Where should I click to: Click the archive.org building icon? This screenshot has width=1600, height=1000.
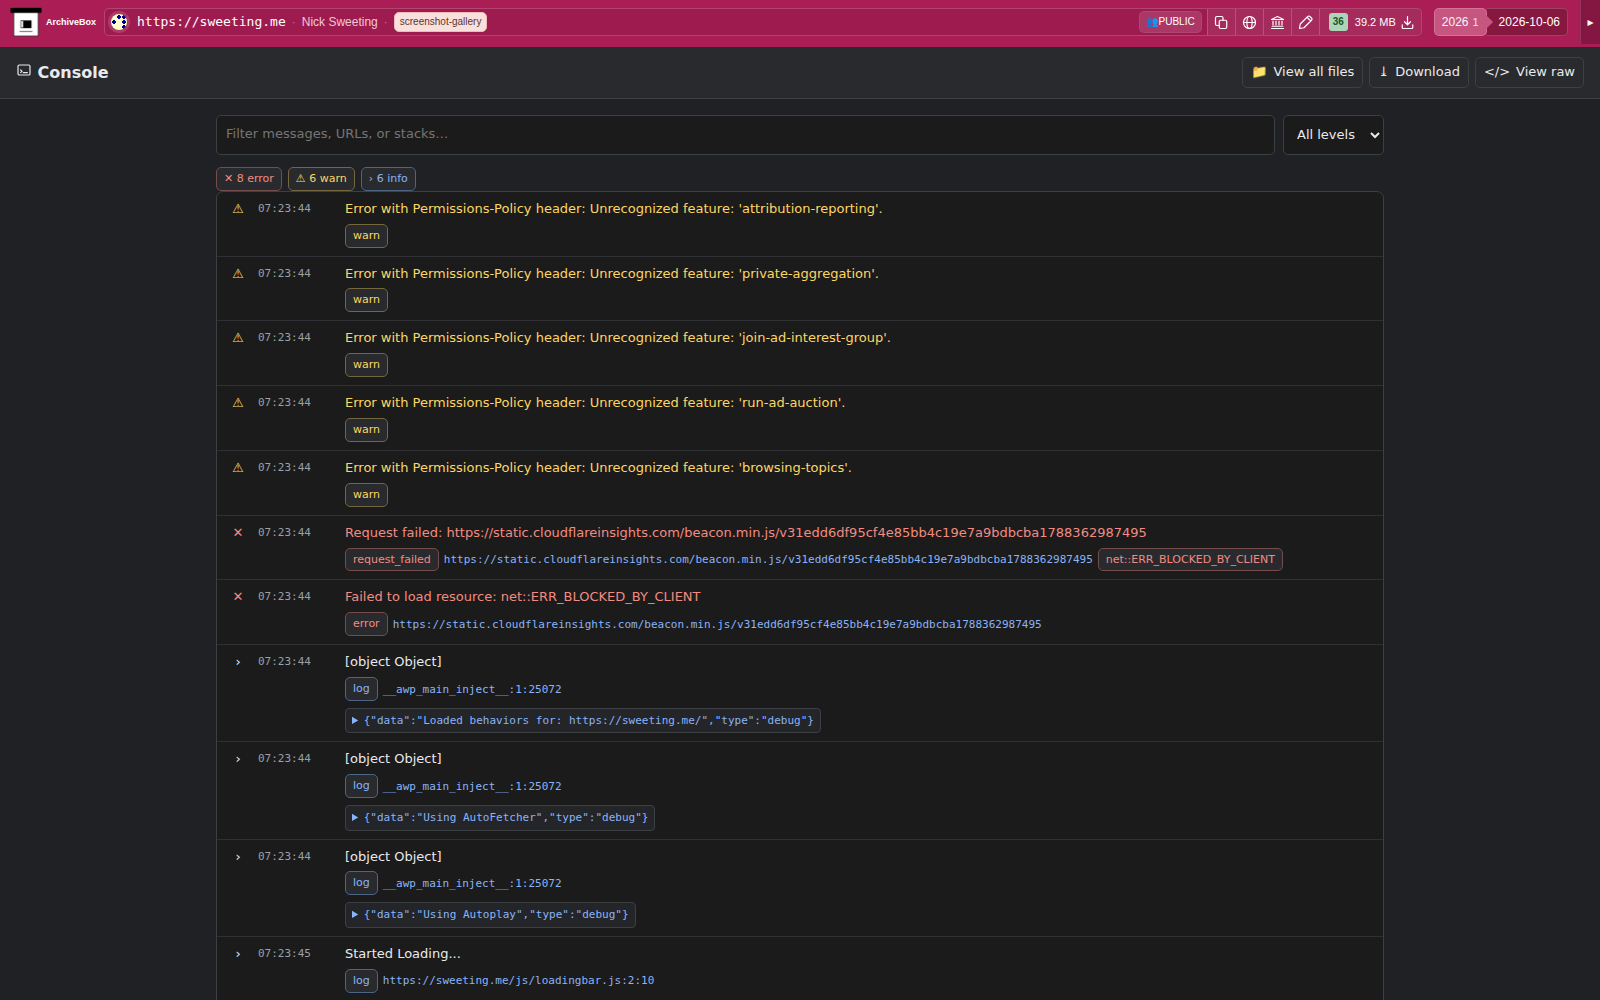point(1277,22)
